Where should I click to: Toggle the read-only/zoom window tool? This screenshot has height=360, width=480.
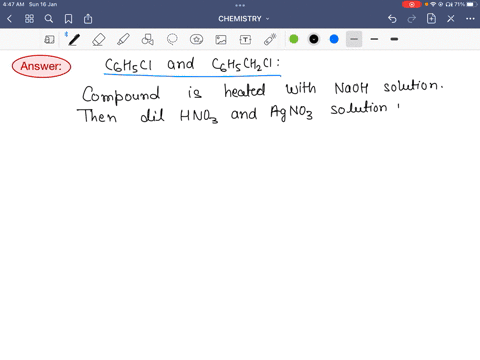tap(49, 40)
